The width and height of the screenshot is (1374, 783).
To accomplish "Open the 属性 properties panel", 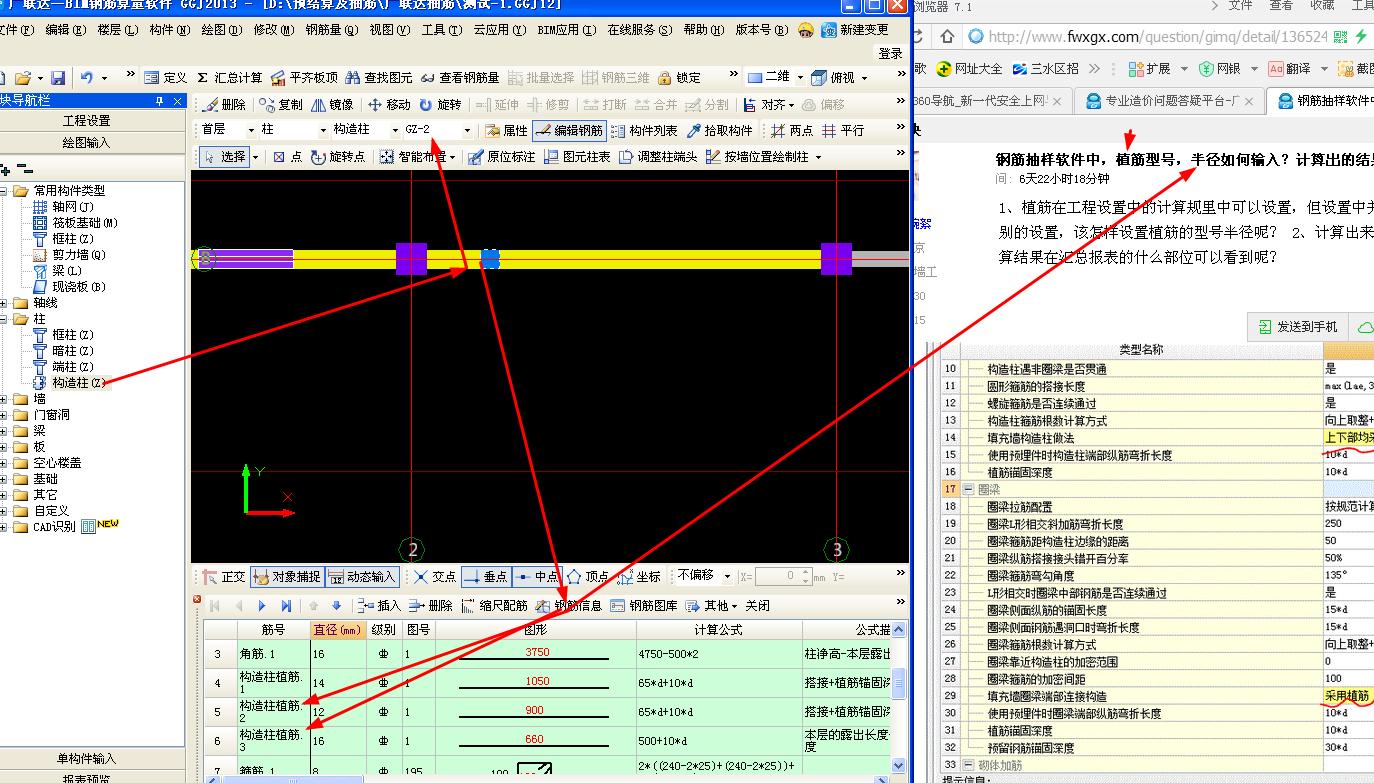I will click(x=506, y=130).
